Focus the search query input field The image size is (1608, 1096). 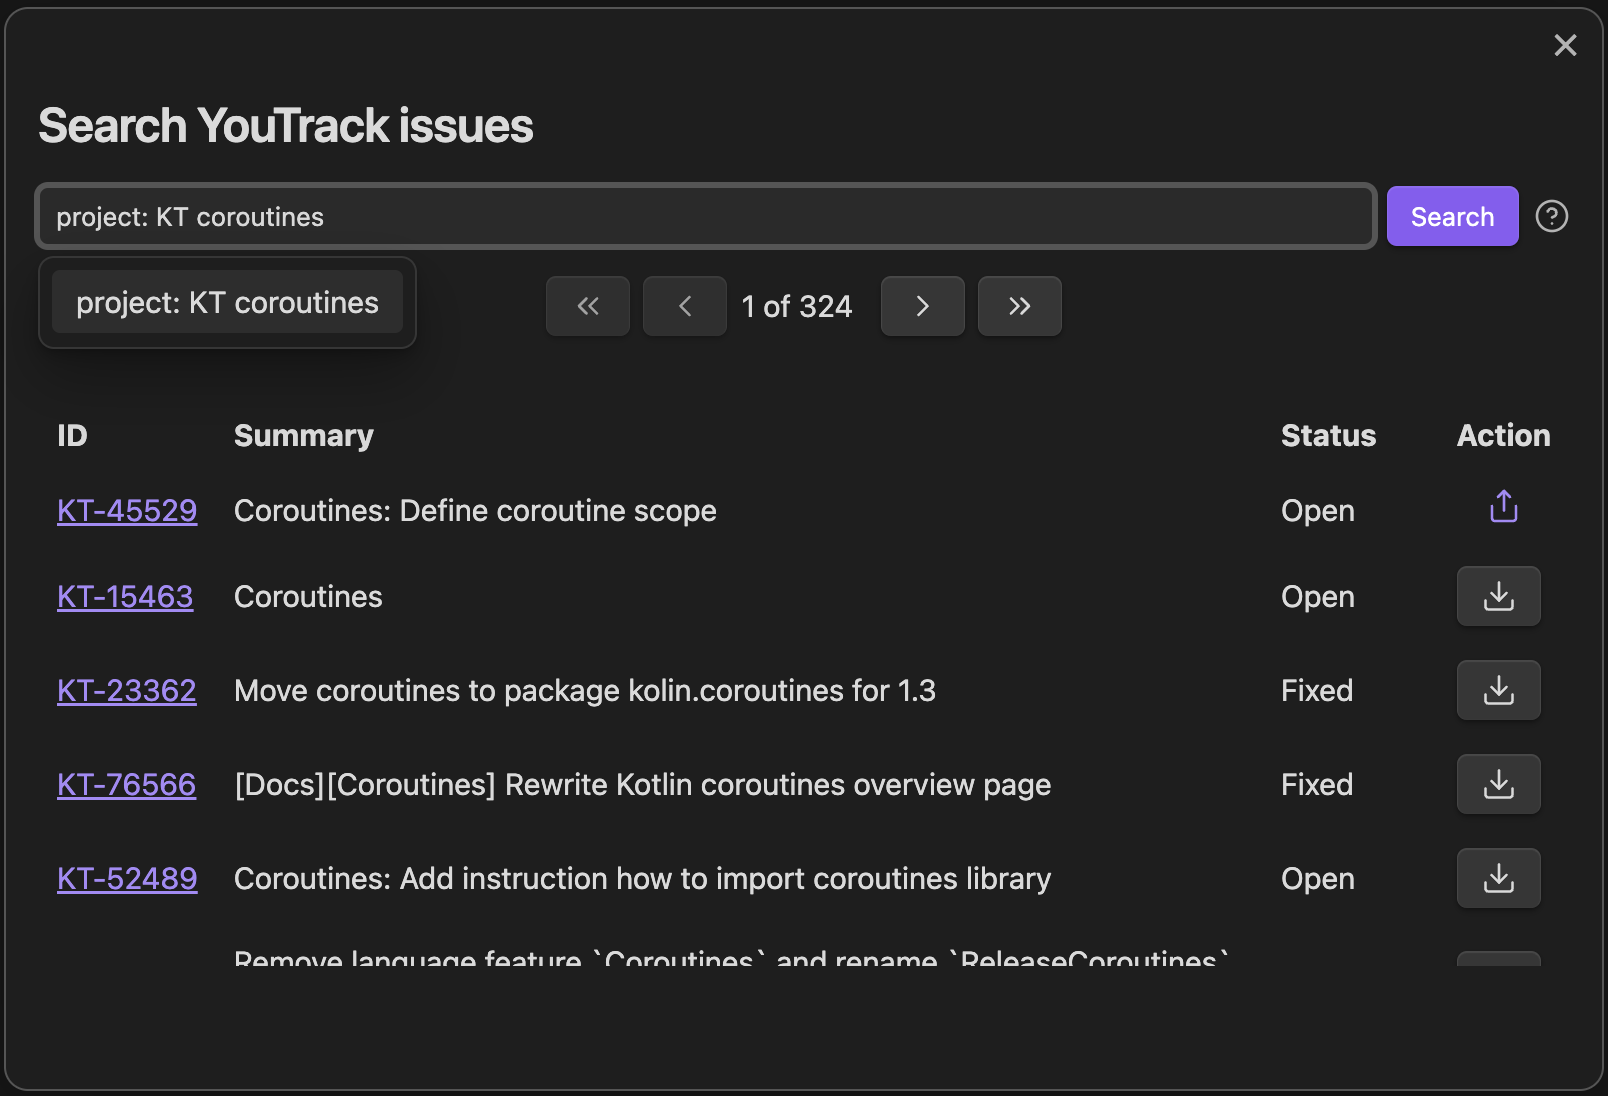pyautogui.click(x=706, y=216)
